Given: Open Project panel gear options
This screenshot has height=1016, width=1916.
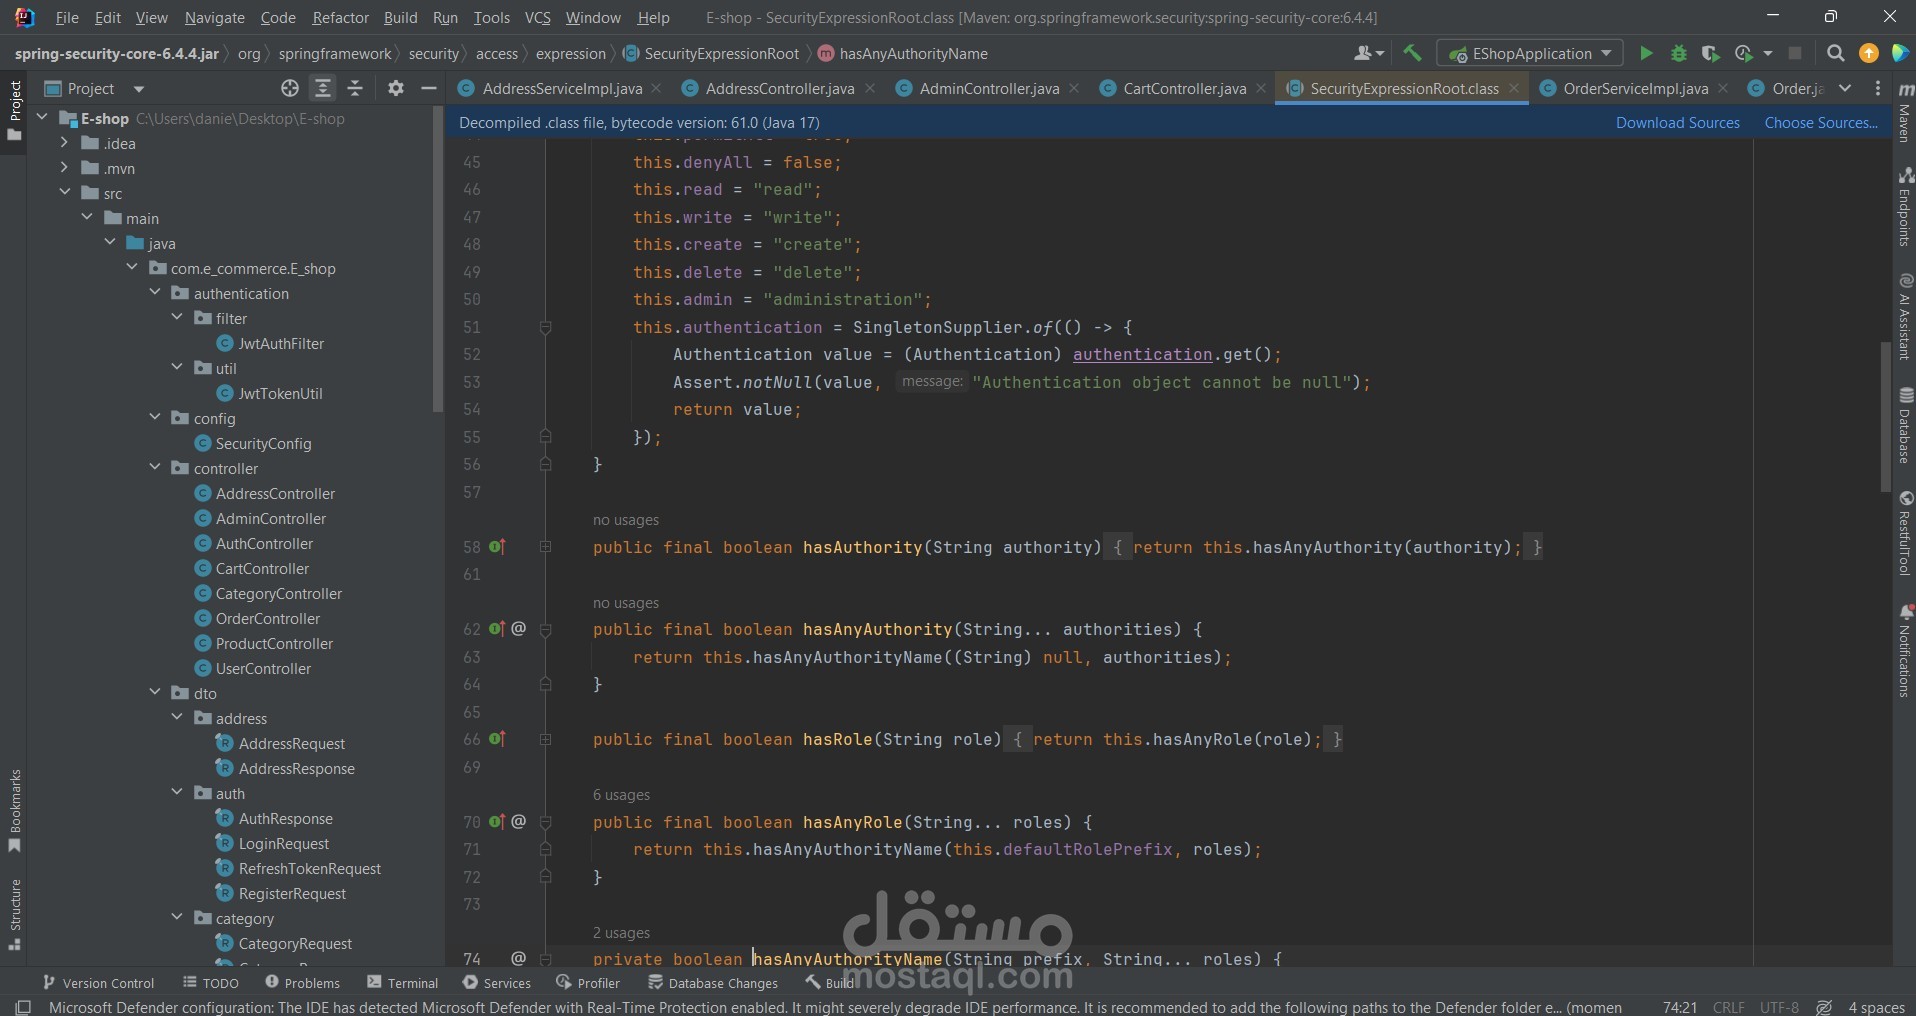Looking at the screenshot, I should (396, 89).
